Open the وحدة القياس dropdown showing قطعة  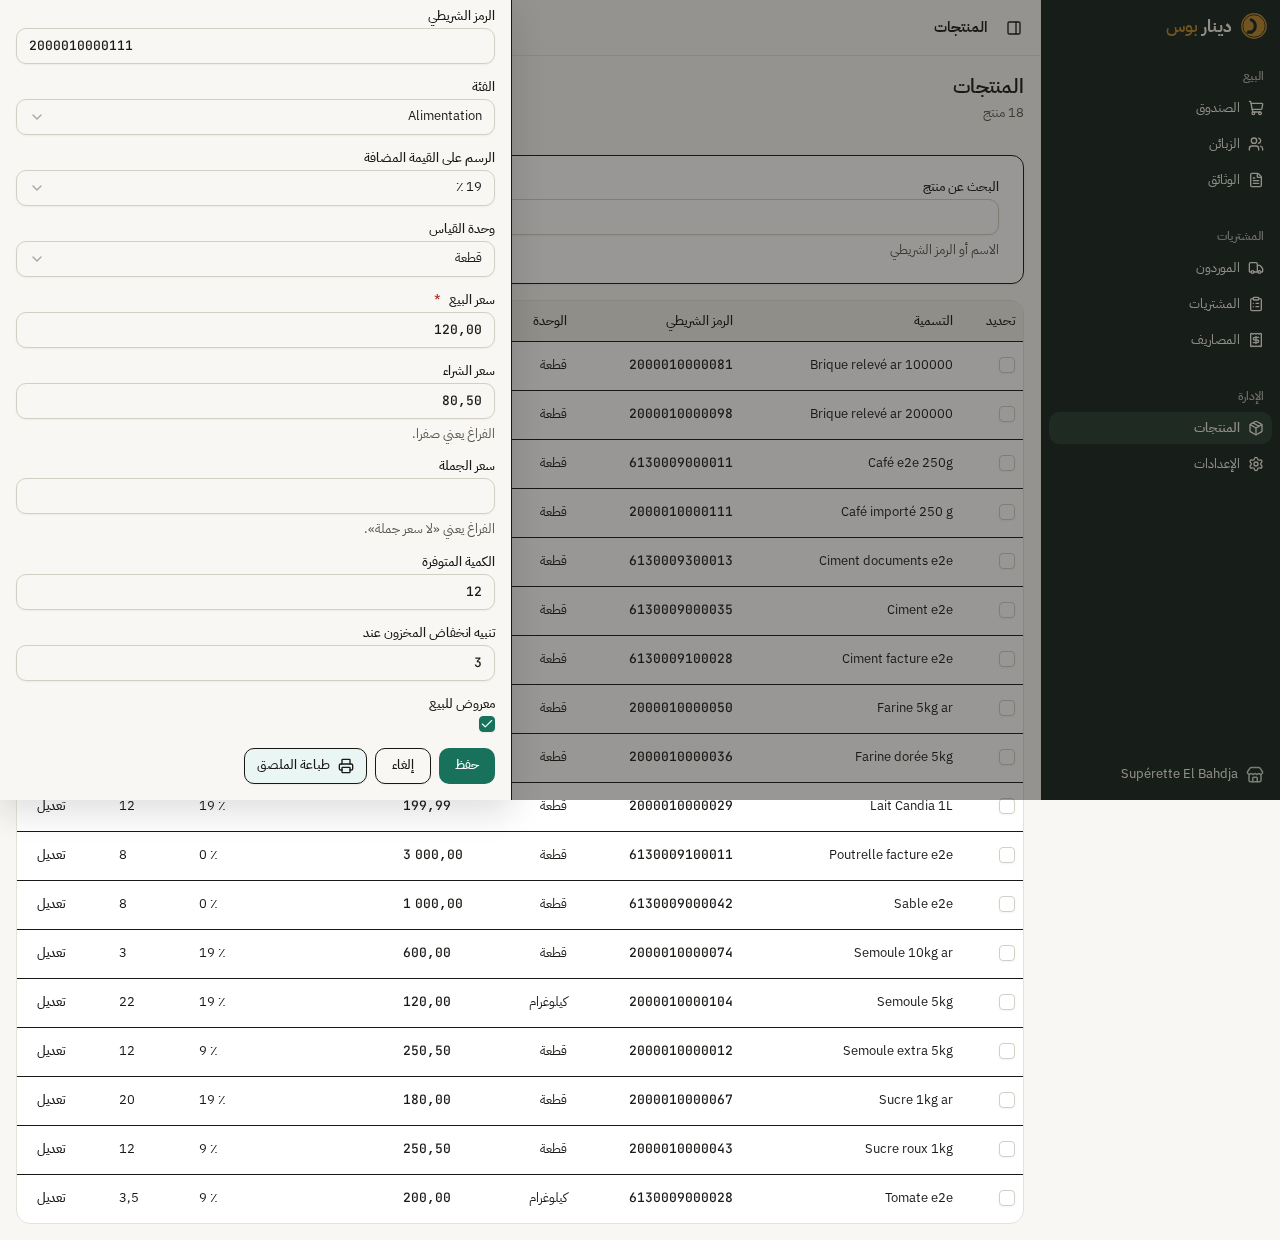pyautogui.click(x=255, y=259)
